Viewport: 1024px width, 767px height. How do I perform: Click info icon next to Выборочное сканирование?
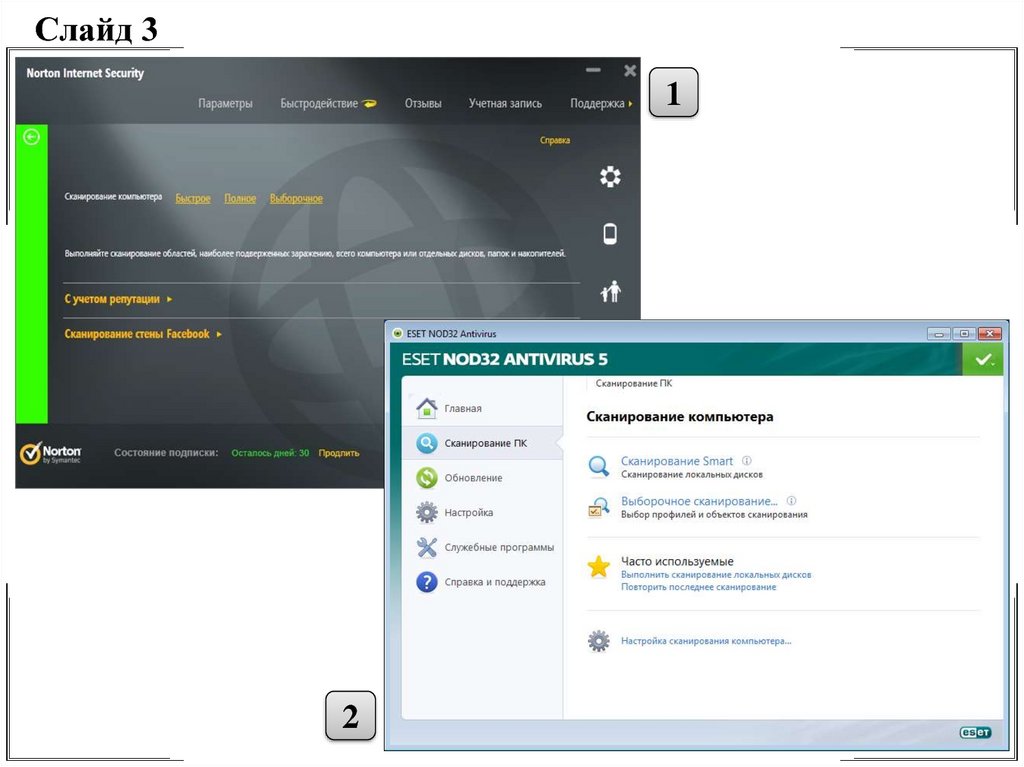[791, 500]
